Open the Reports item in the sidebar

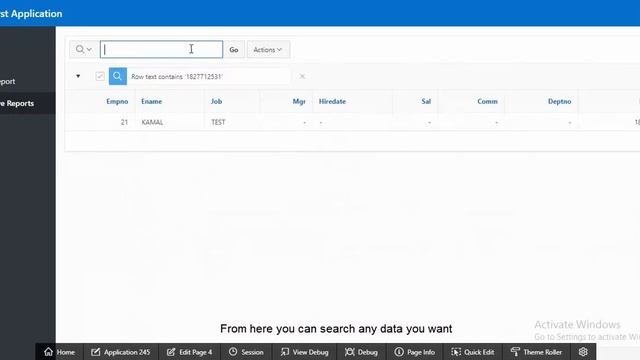pyautogui.click(x=27, y=103)
